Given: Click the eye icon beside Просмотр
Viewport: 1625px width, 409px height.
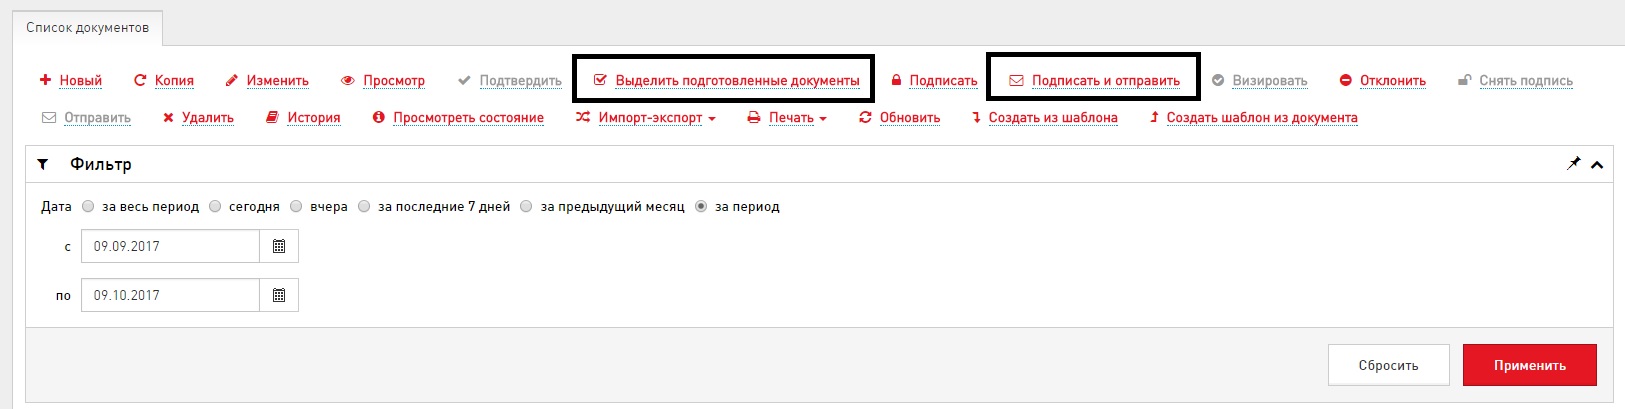Looking at the screenshot, I should (348, 80).
